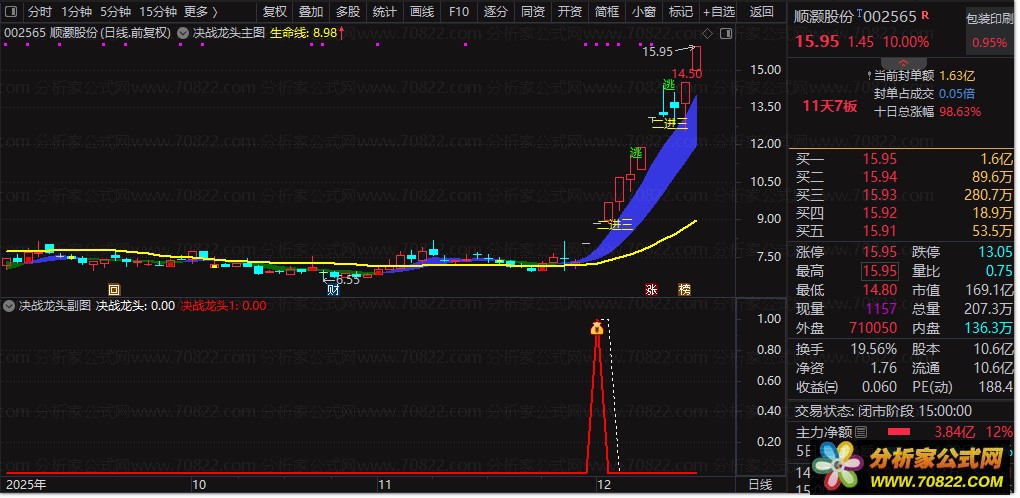Collapse the panel with the red double chevron

coord(904,62)
